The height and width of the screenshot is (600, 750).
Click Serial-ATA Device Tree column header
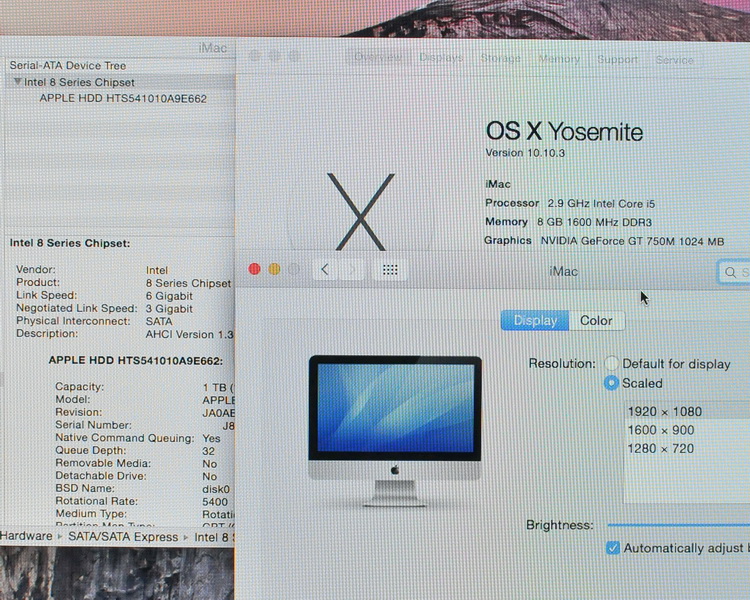pos(68,66)
